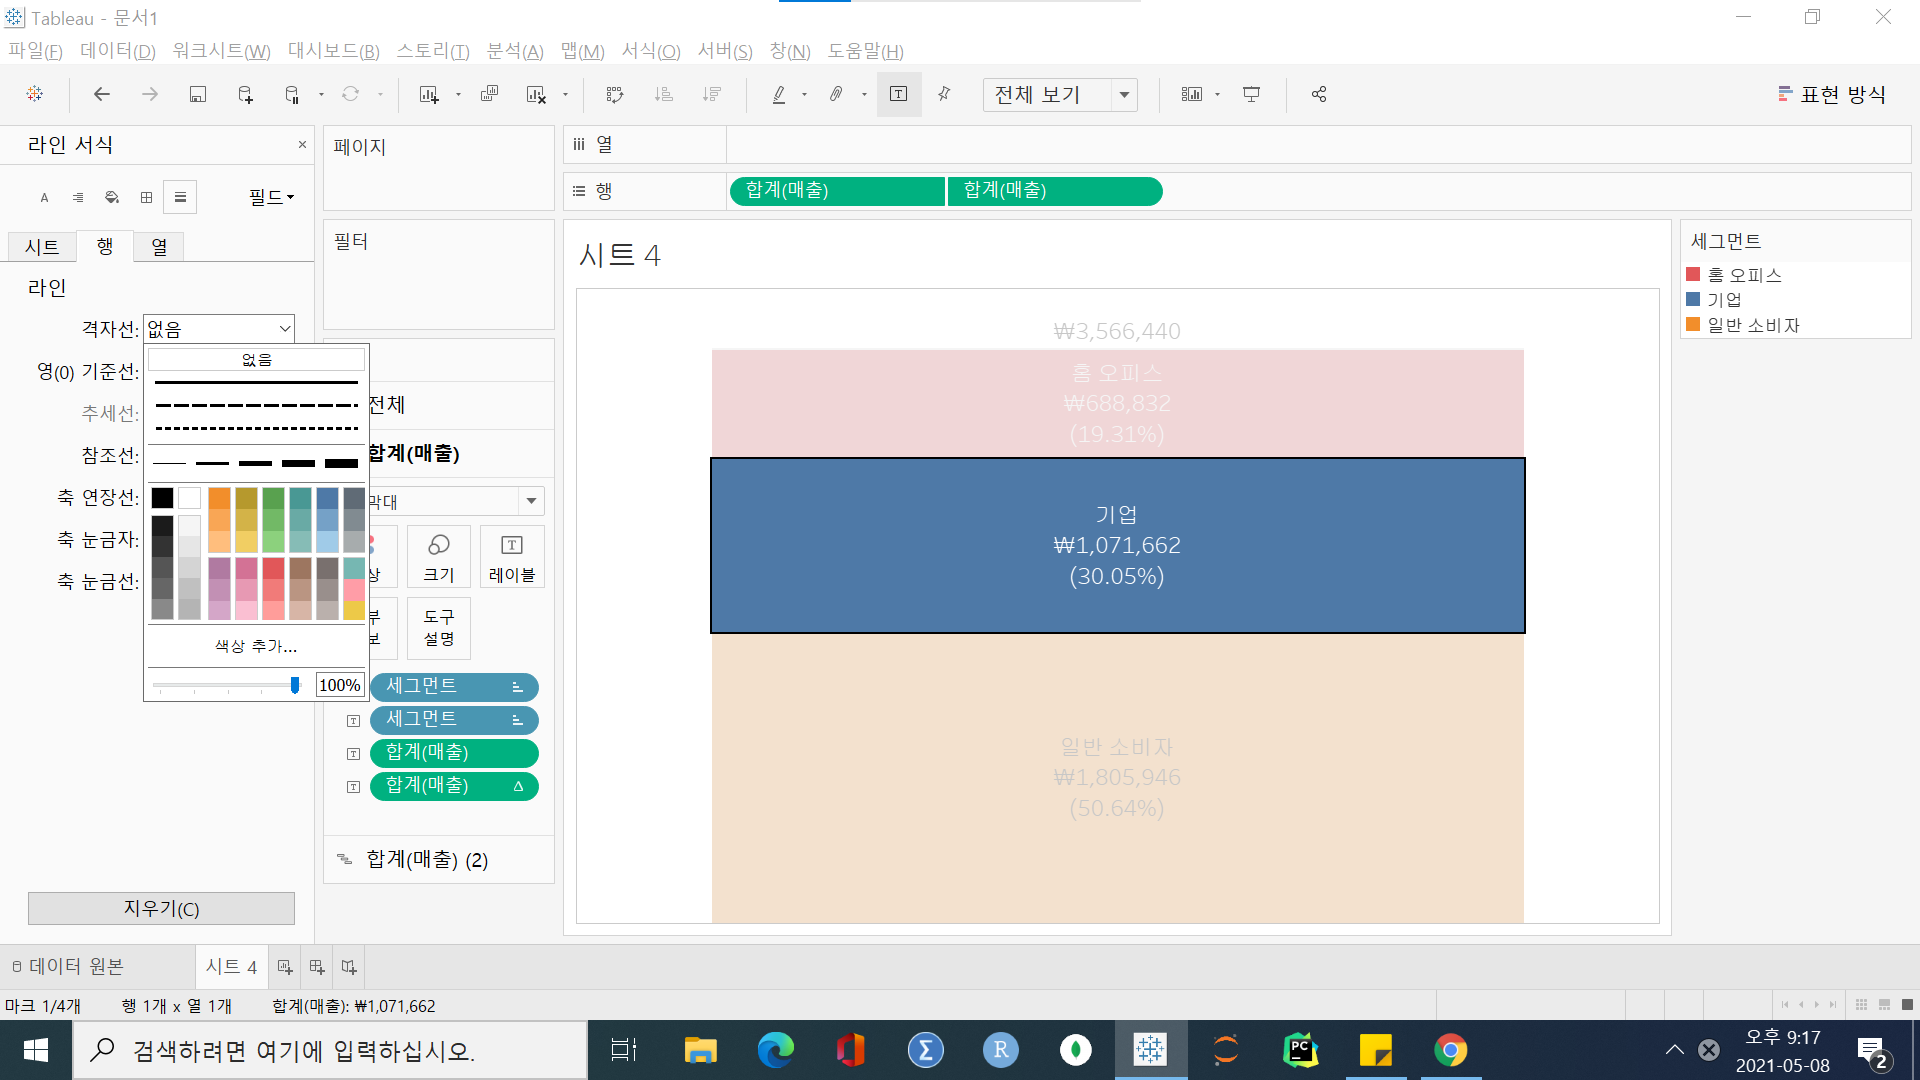Click the new data source icon
Image resolution: width=1920 pixels, height=1080 pixels.
click(x=245, y=94)
